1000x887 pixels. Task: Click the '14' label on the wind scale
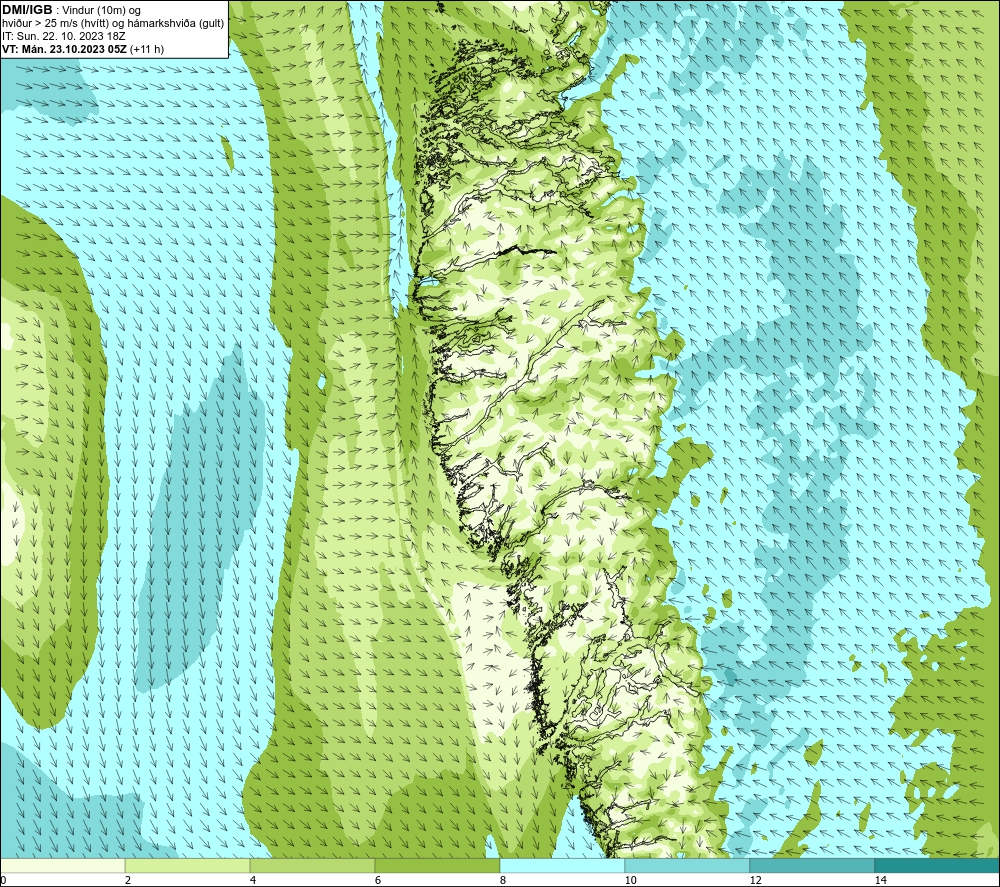tap(880, 880)
